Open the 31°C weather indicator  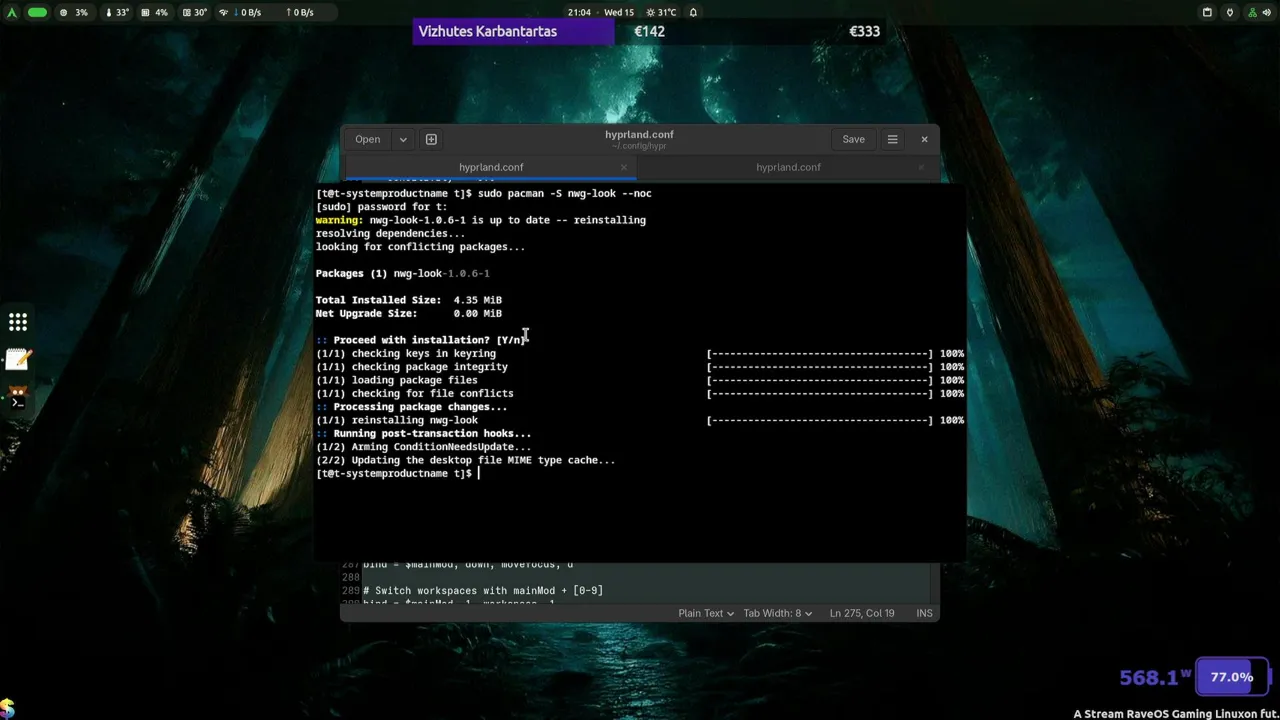662,12
